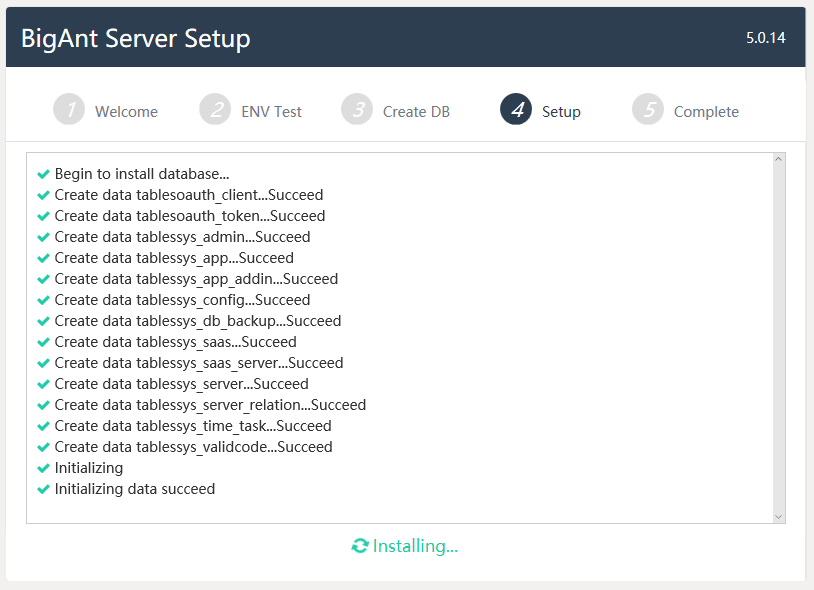Click 'Create data tablessys_admin...Succeed' line

(x=182, y=237)
